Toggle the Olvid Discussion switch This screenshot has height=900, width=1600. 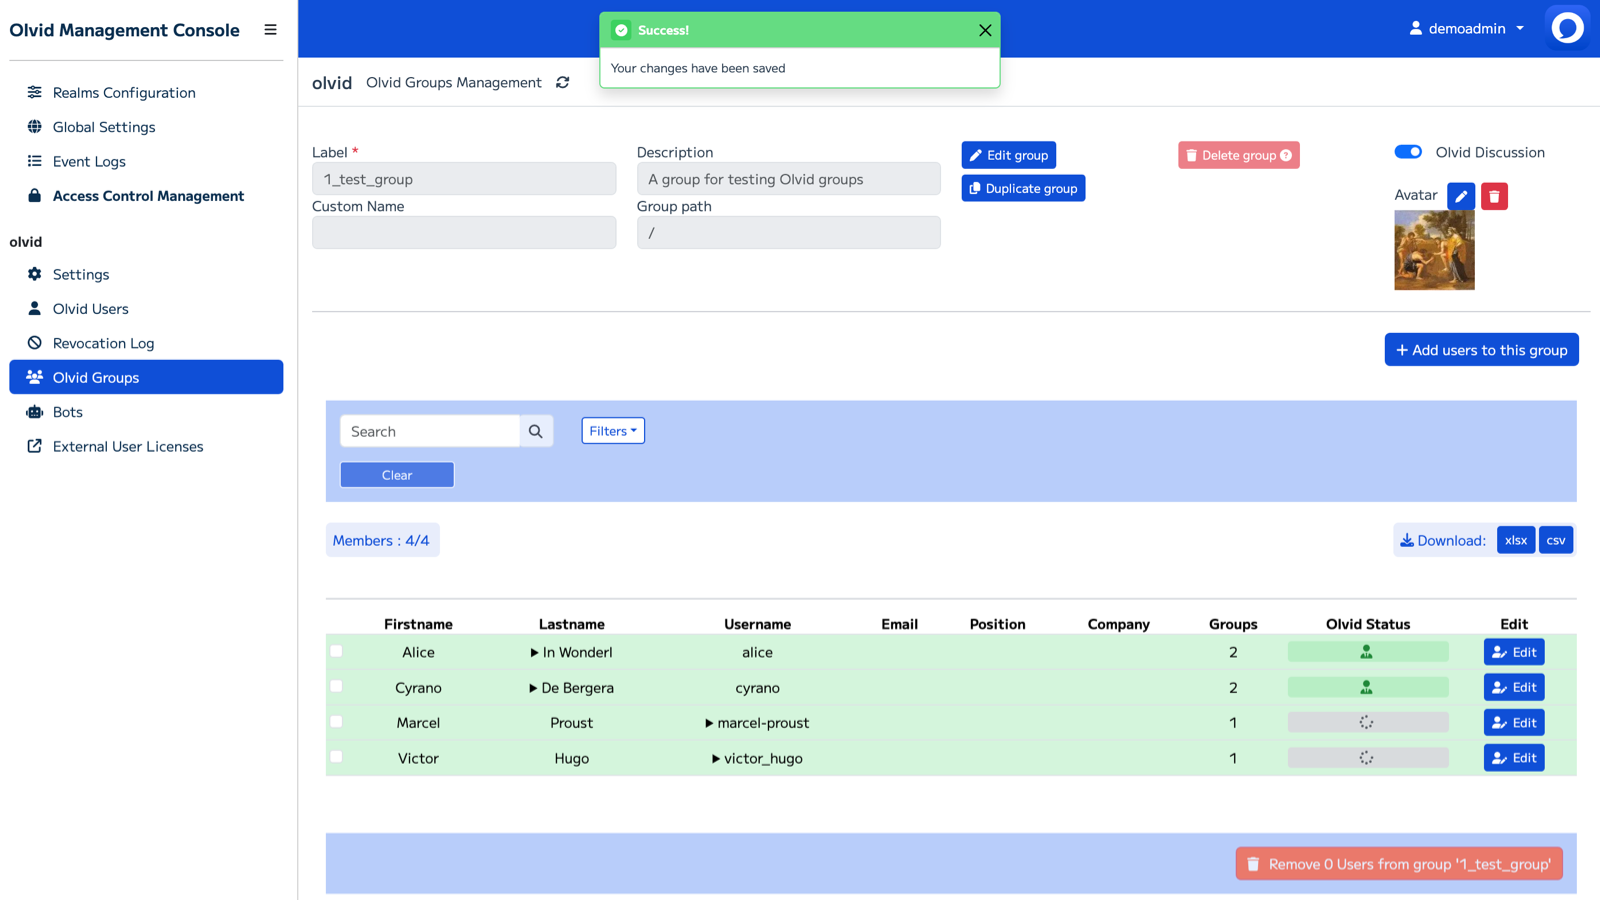(x=1408, y=151)
